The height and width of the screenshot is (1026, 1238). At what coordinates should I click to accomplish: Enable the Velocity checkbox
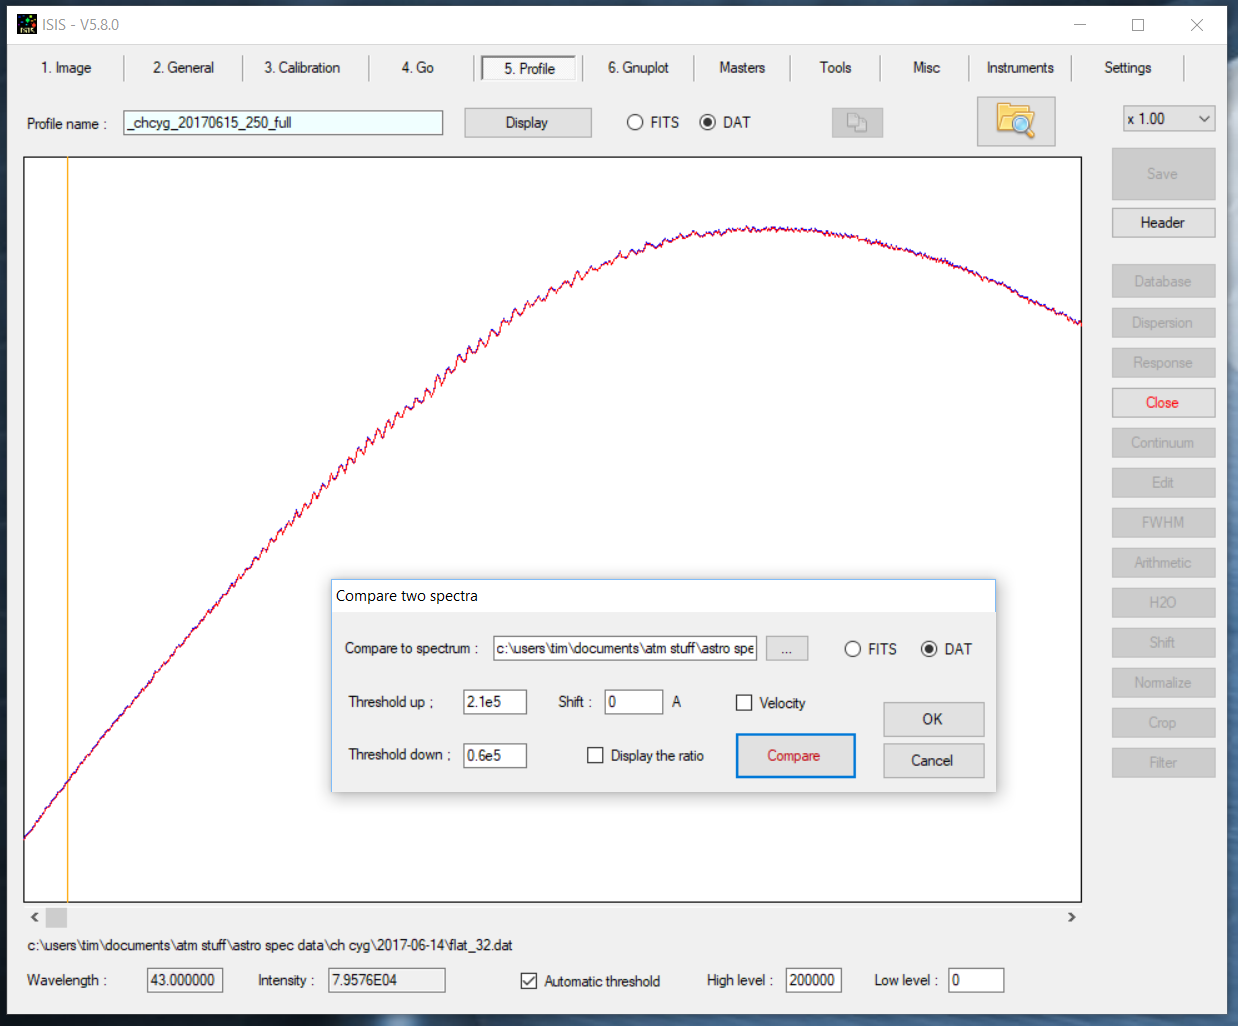(744, 703)
